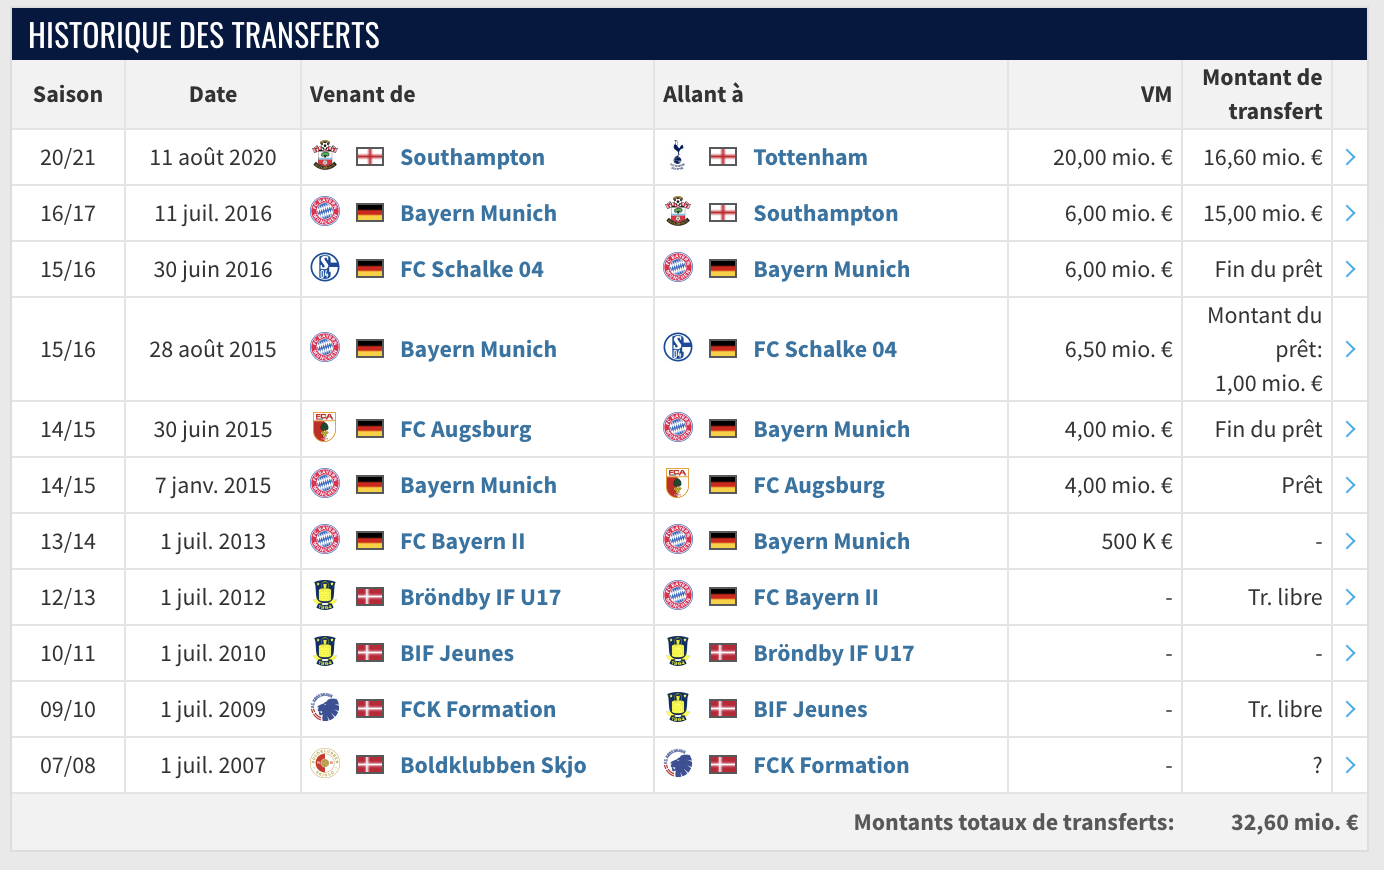Image resolution: width=1384 pixels, height=870 pixels.
Task: Click the Tottenham club crest
Action: pyautogui.click(x=678, y=156)
